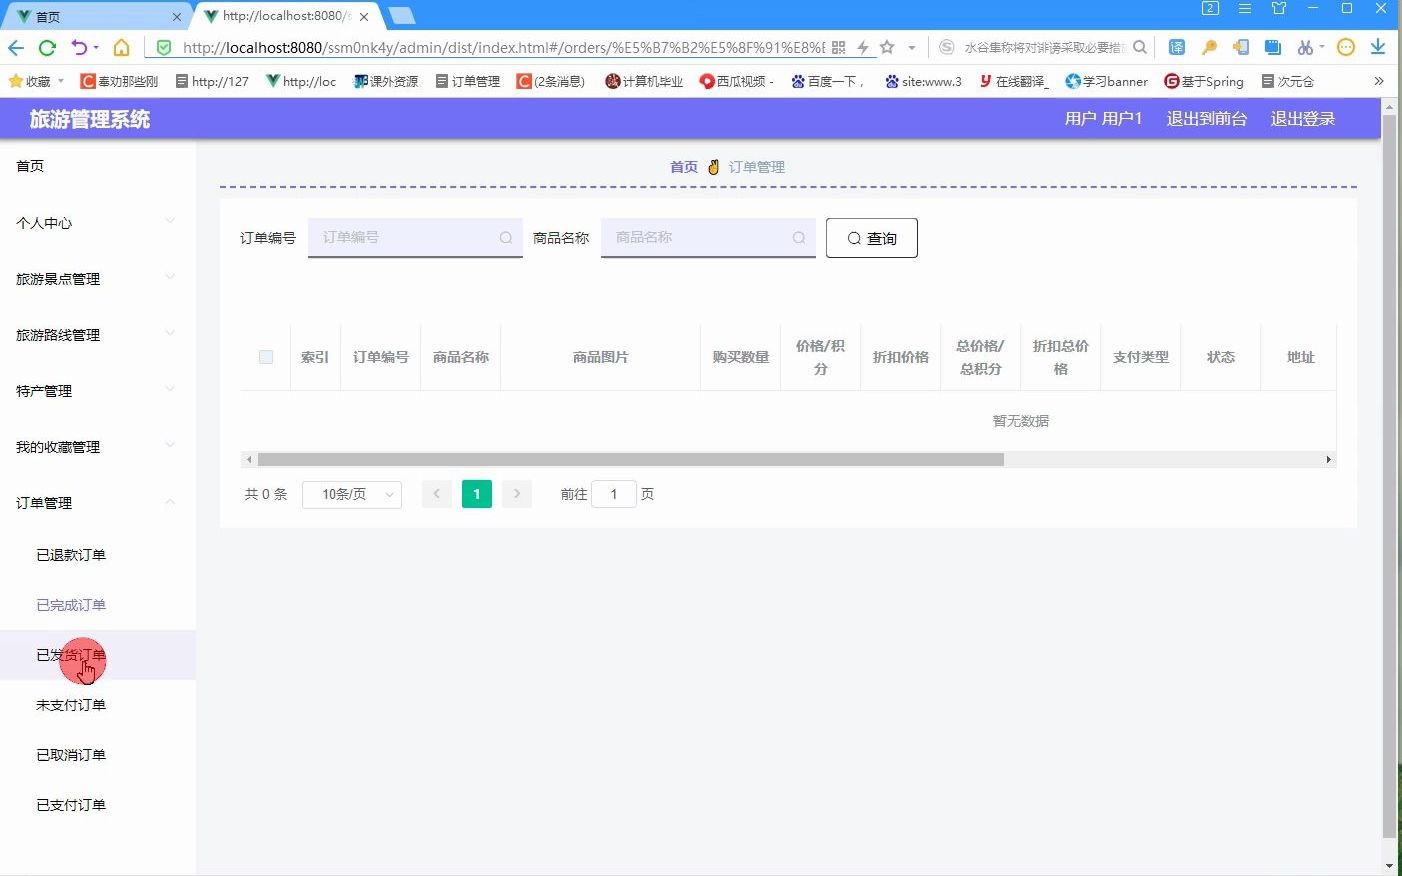
Task: Click the browser address bar URL
Action: 504,47
